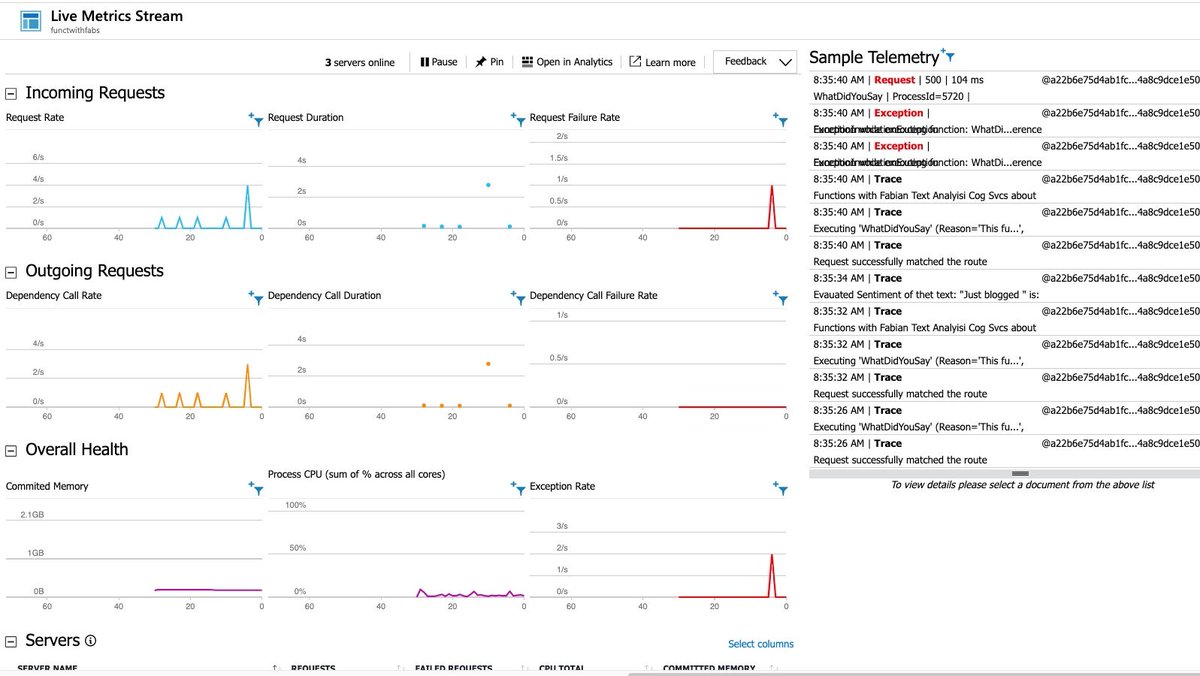Add filter on Commited Memory chart

(256, 487)
